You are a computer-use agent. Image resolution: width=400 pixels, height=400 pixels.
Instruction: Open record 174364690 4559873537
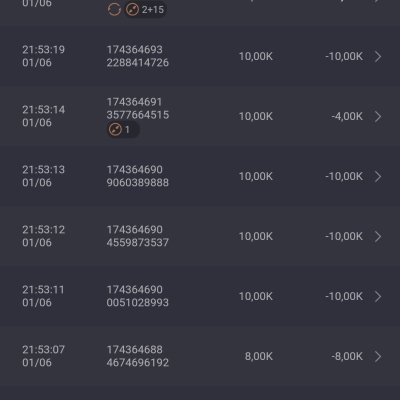coord(138,236)
